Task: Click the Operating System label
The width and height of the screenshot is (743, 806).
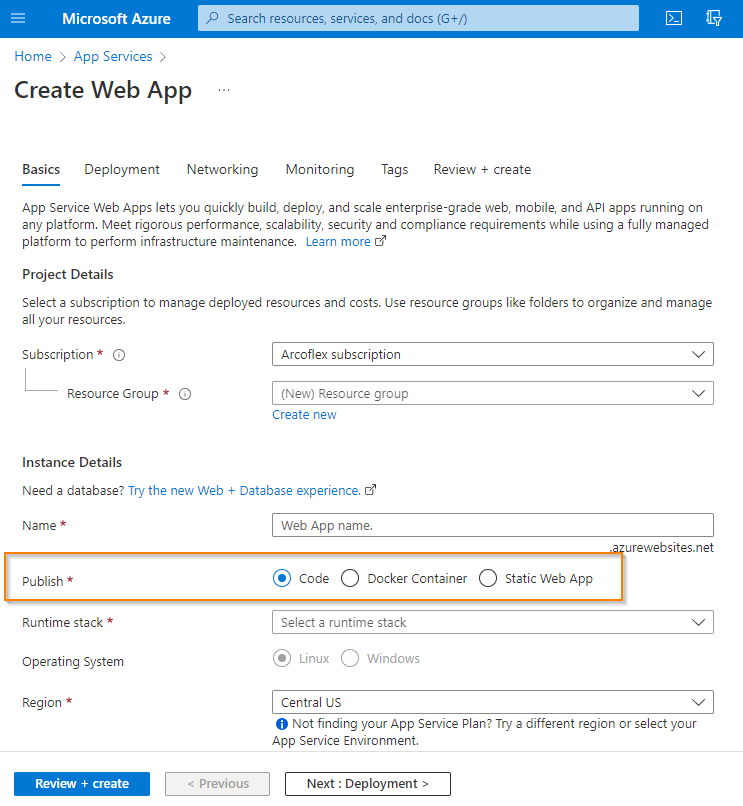Action: (73, 662)
